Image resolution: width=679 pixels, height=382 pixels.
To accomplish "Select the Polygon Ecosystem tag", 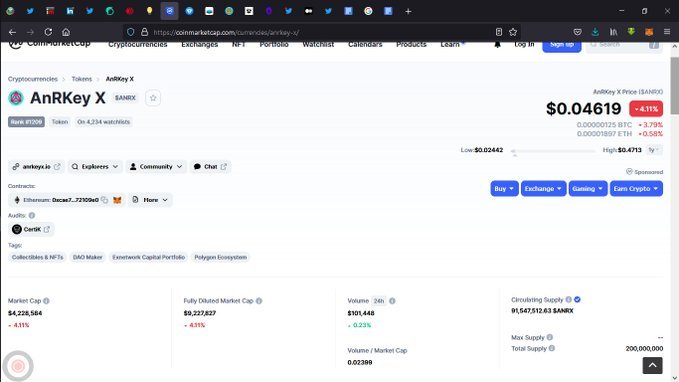I will pos(220,257).
